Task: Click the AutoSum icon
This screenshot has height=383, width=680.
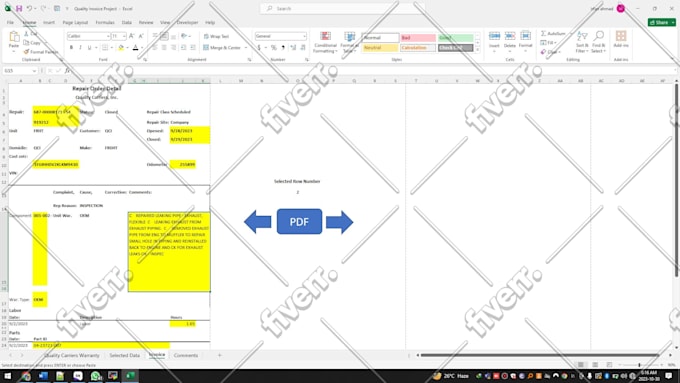Action: 553,33
